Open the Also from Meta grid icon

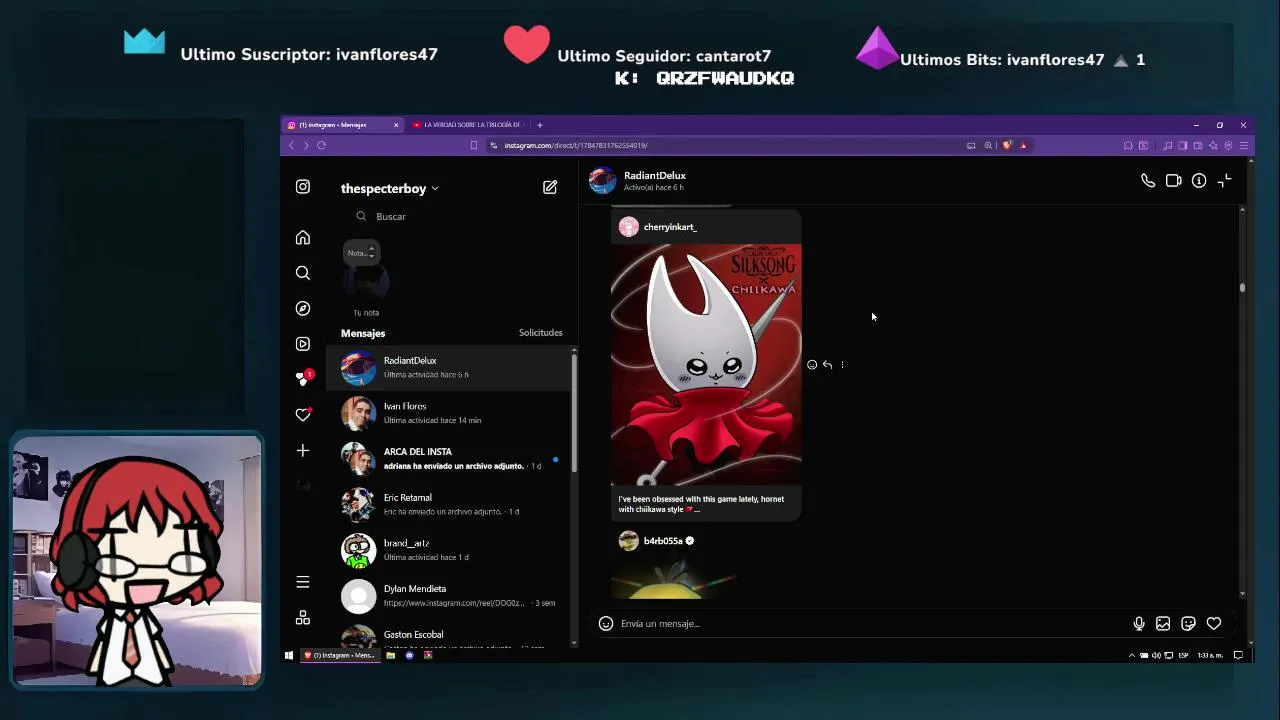tap(303, 618)
